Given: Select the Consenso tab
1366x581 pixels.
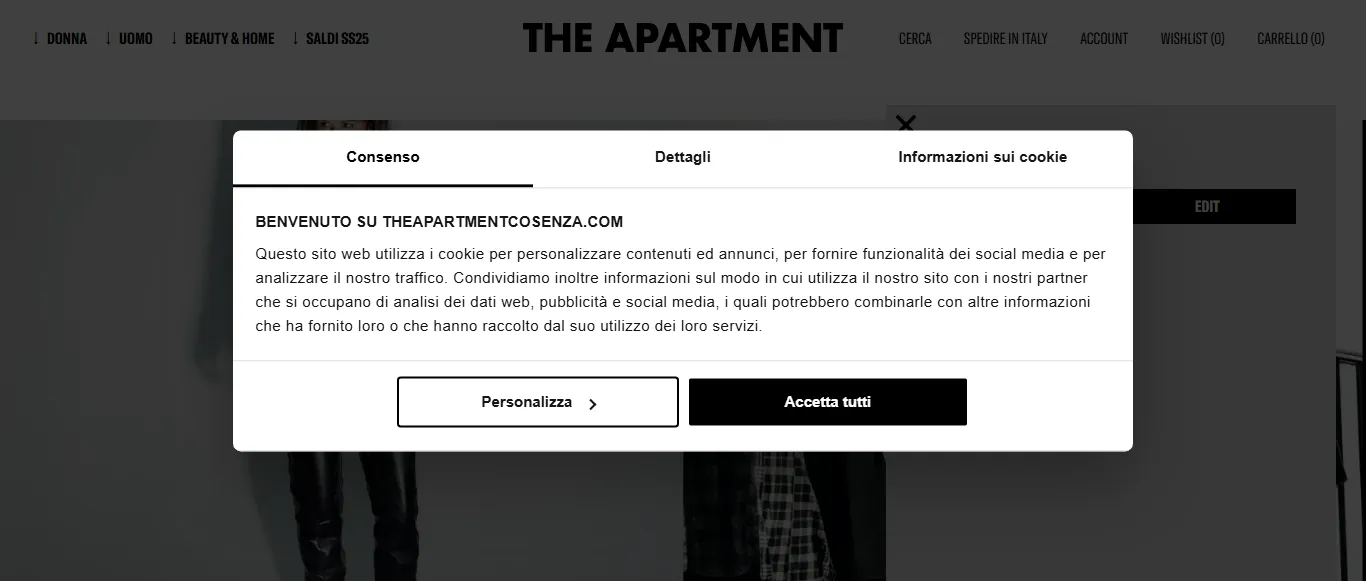Looking at the screenshot, I should coord(383,157).
